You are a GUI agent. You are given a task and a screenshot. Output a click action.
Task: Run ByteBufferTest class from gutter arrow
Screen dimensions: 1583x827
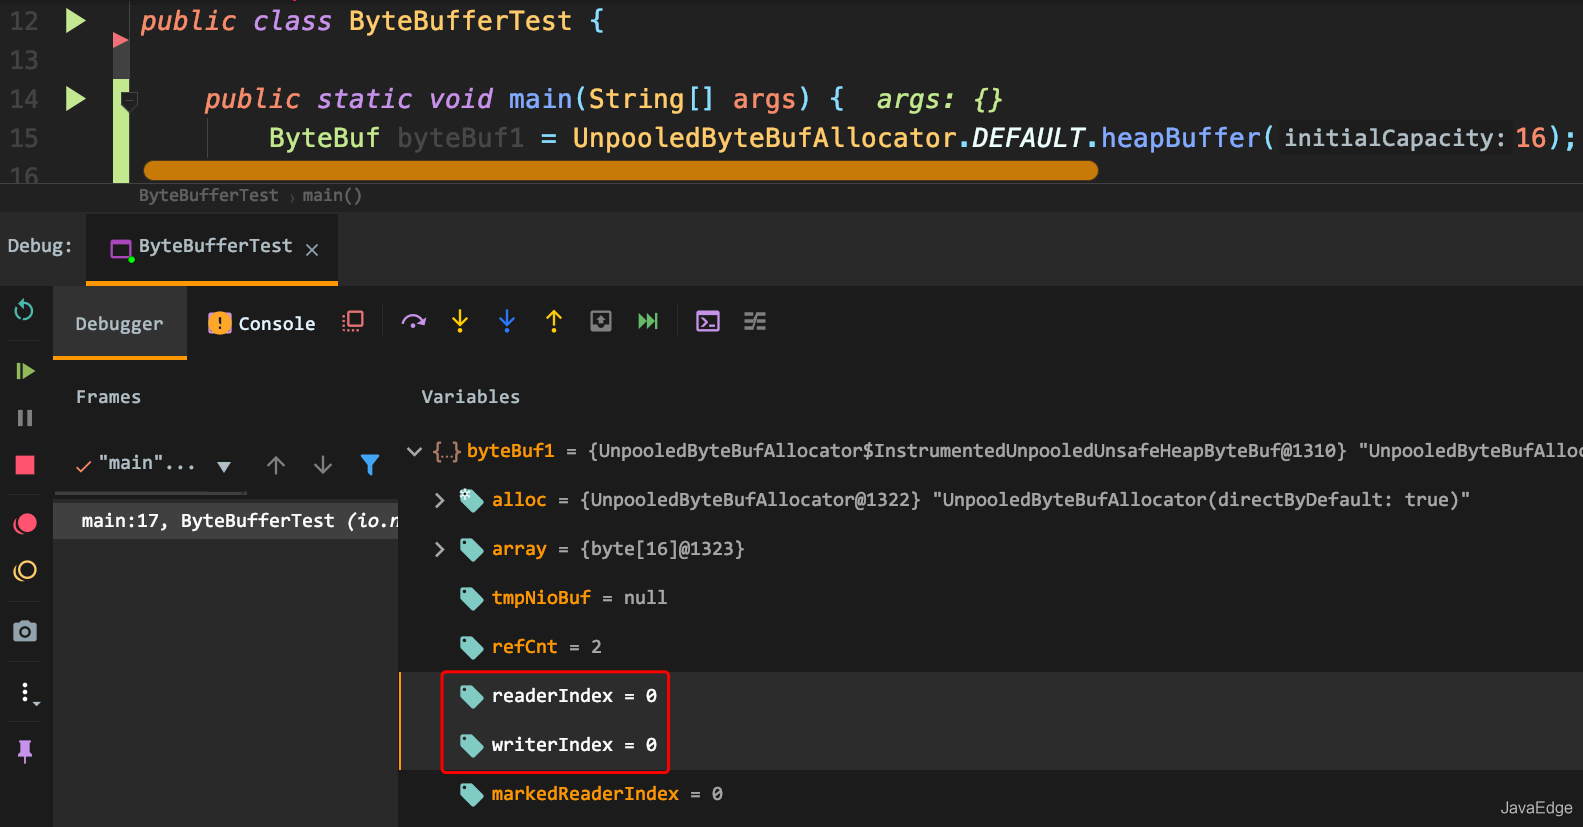pos(75,21)
